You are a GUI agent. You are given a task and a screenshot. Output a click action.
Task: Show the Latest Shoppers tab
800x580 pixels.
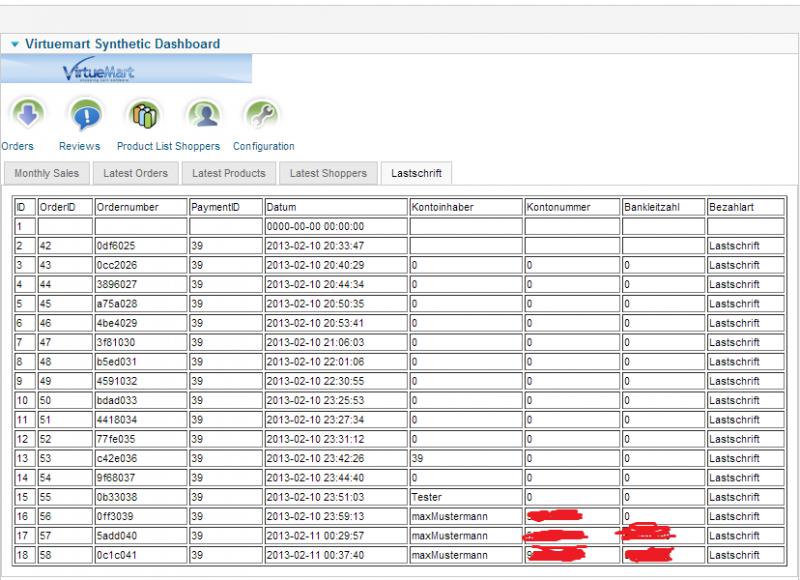[x=327, y=173]
